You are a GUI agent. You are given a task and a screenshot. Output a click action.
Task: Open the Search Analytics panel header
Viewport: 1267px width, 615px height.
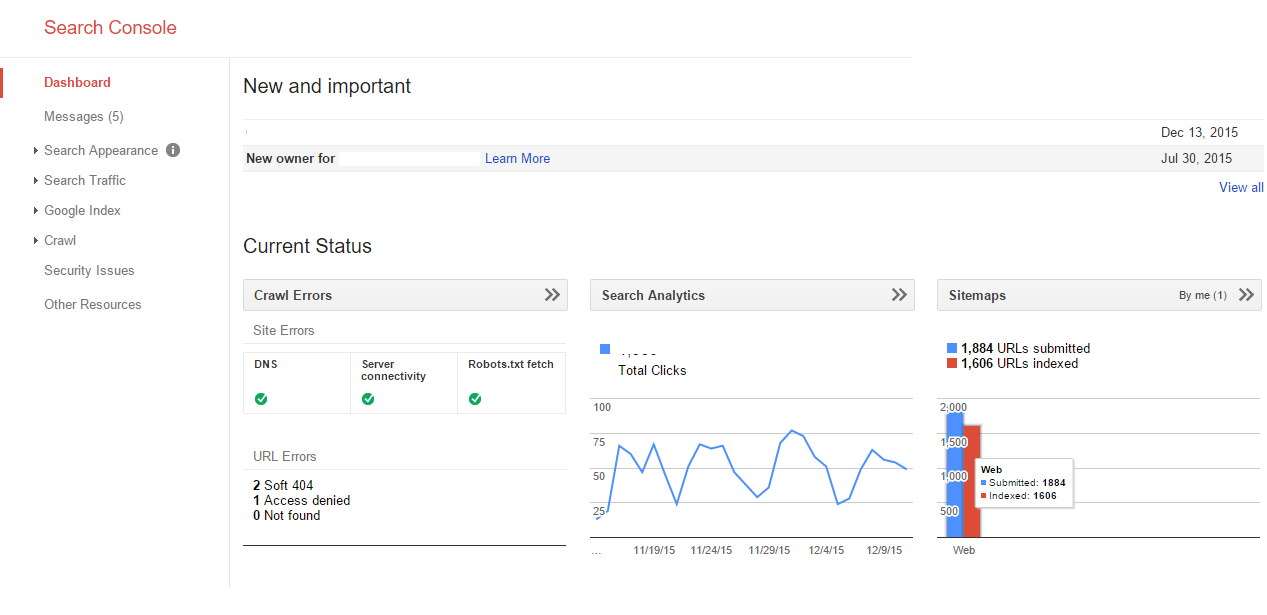(x=752, y=295)
